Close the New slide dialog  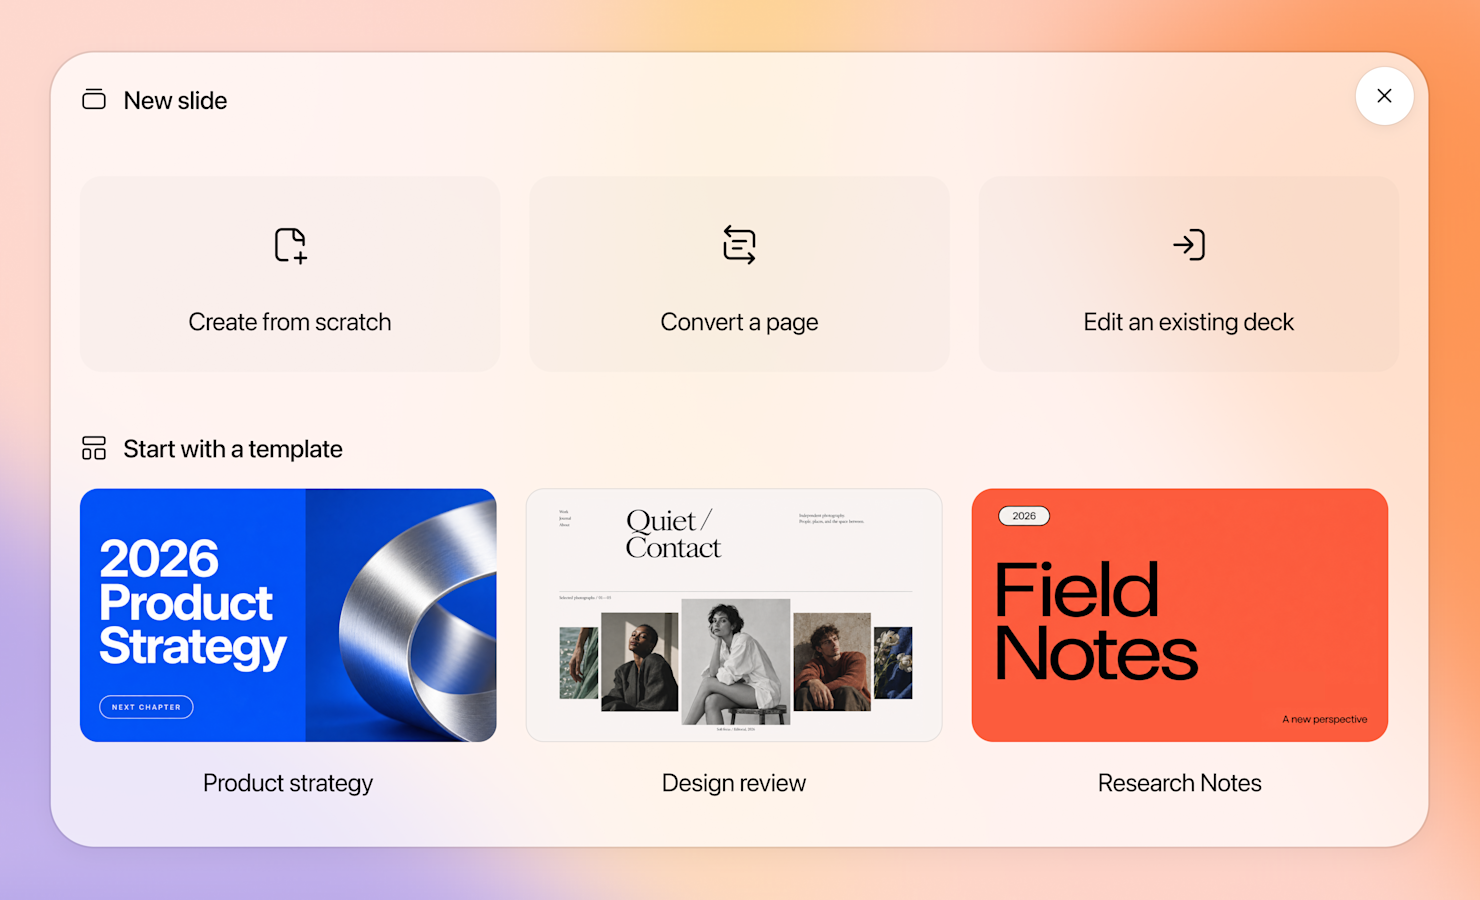tap(1384, 96)
